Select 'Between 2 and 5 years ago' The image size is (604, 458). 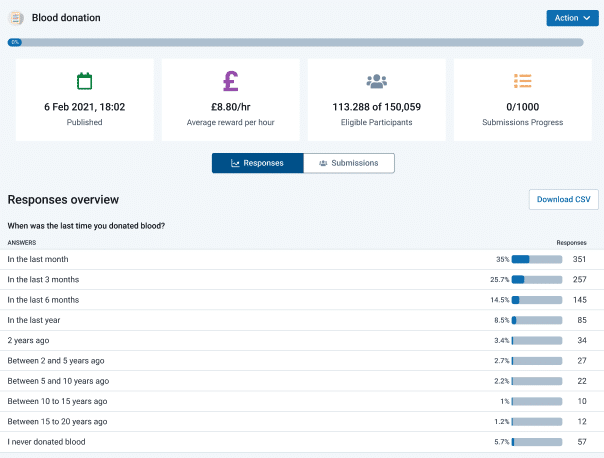click(302, 361)
